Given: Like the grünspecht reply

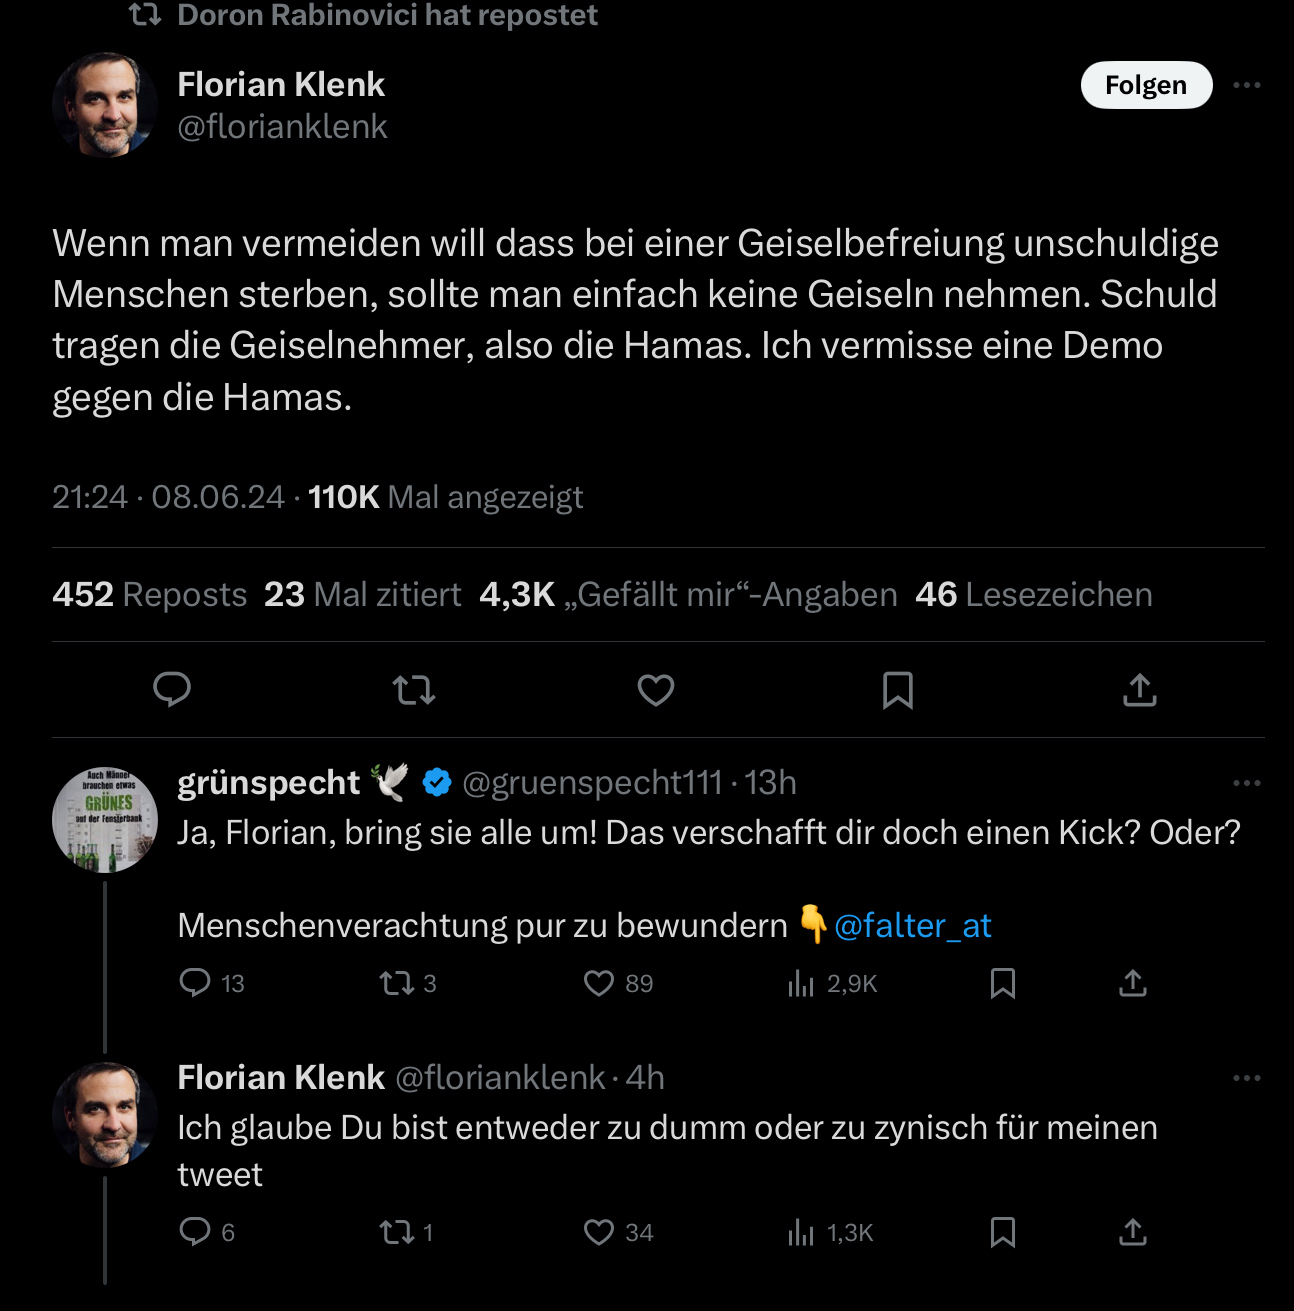Looking at the screenshot, I should pyautogui.click(x=599, y=984).
